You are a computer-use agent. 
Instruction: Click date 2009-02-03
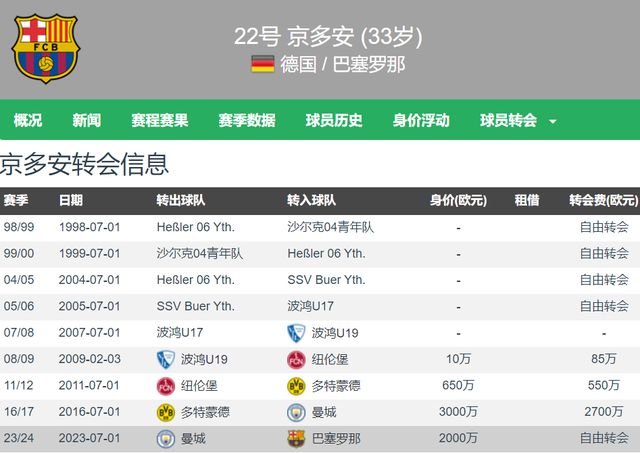89,359
